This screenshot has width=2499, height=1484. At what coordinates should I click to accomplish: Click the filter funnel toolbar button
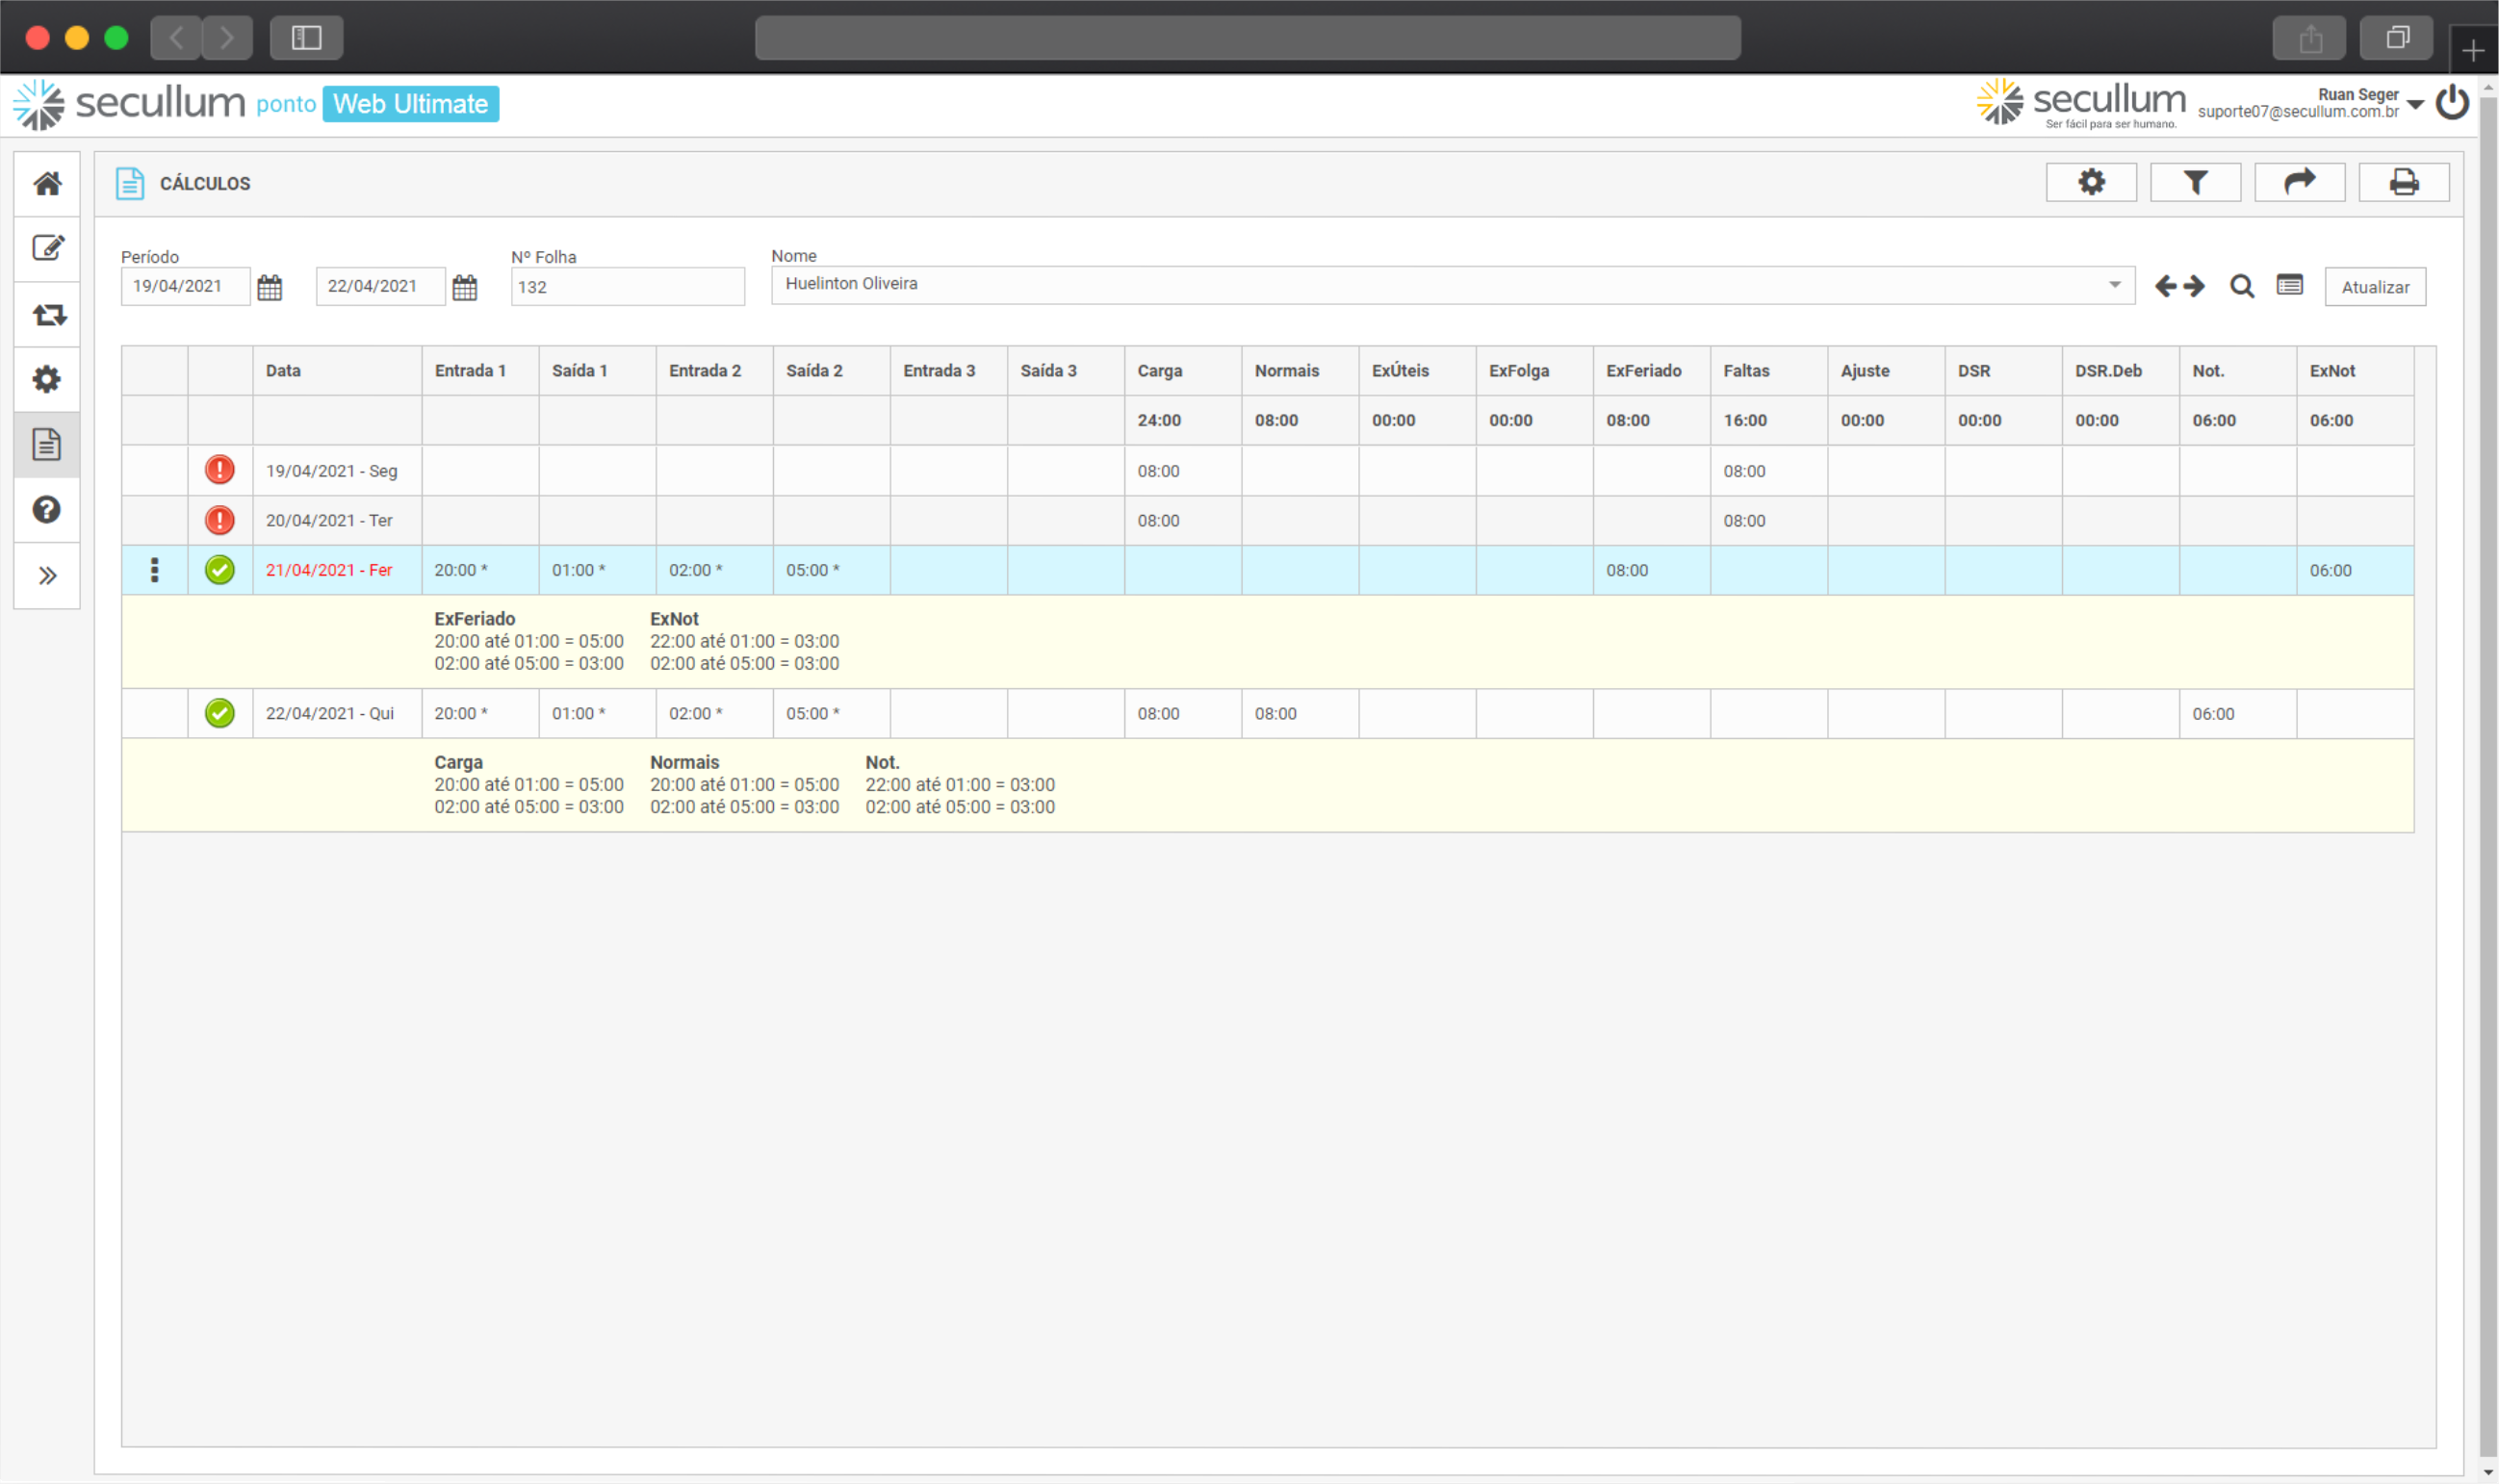(2195, 182)
